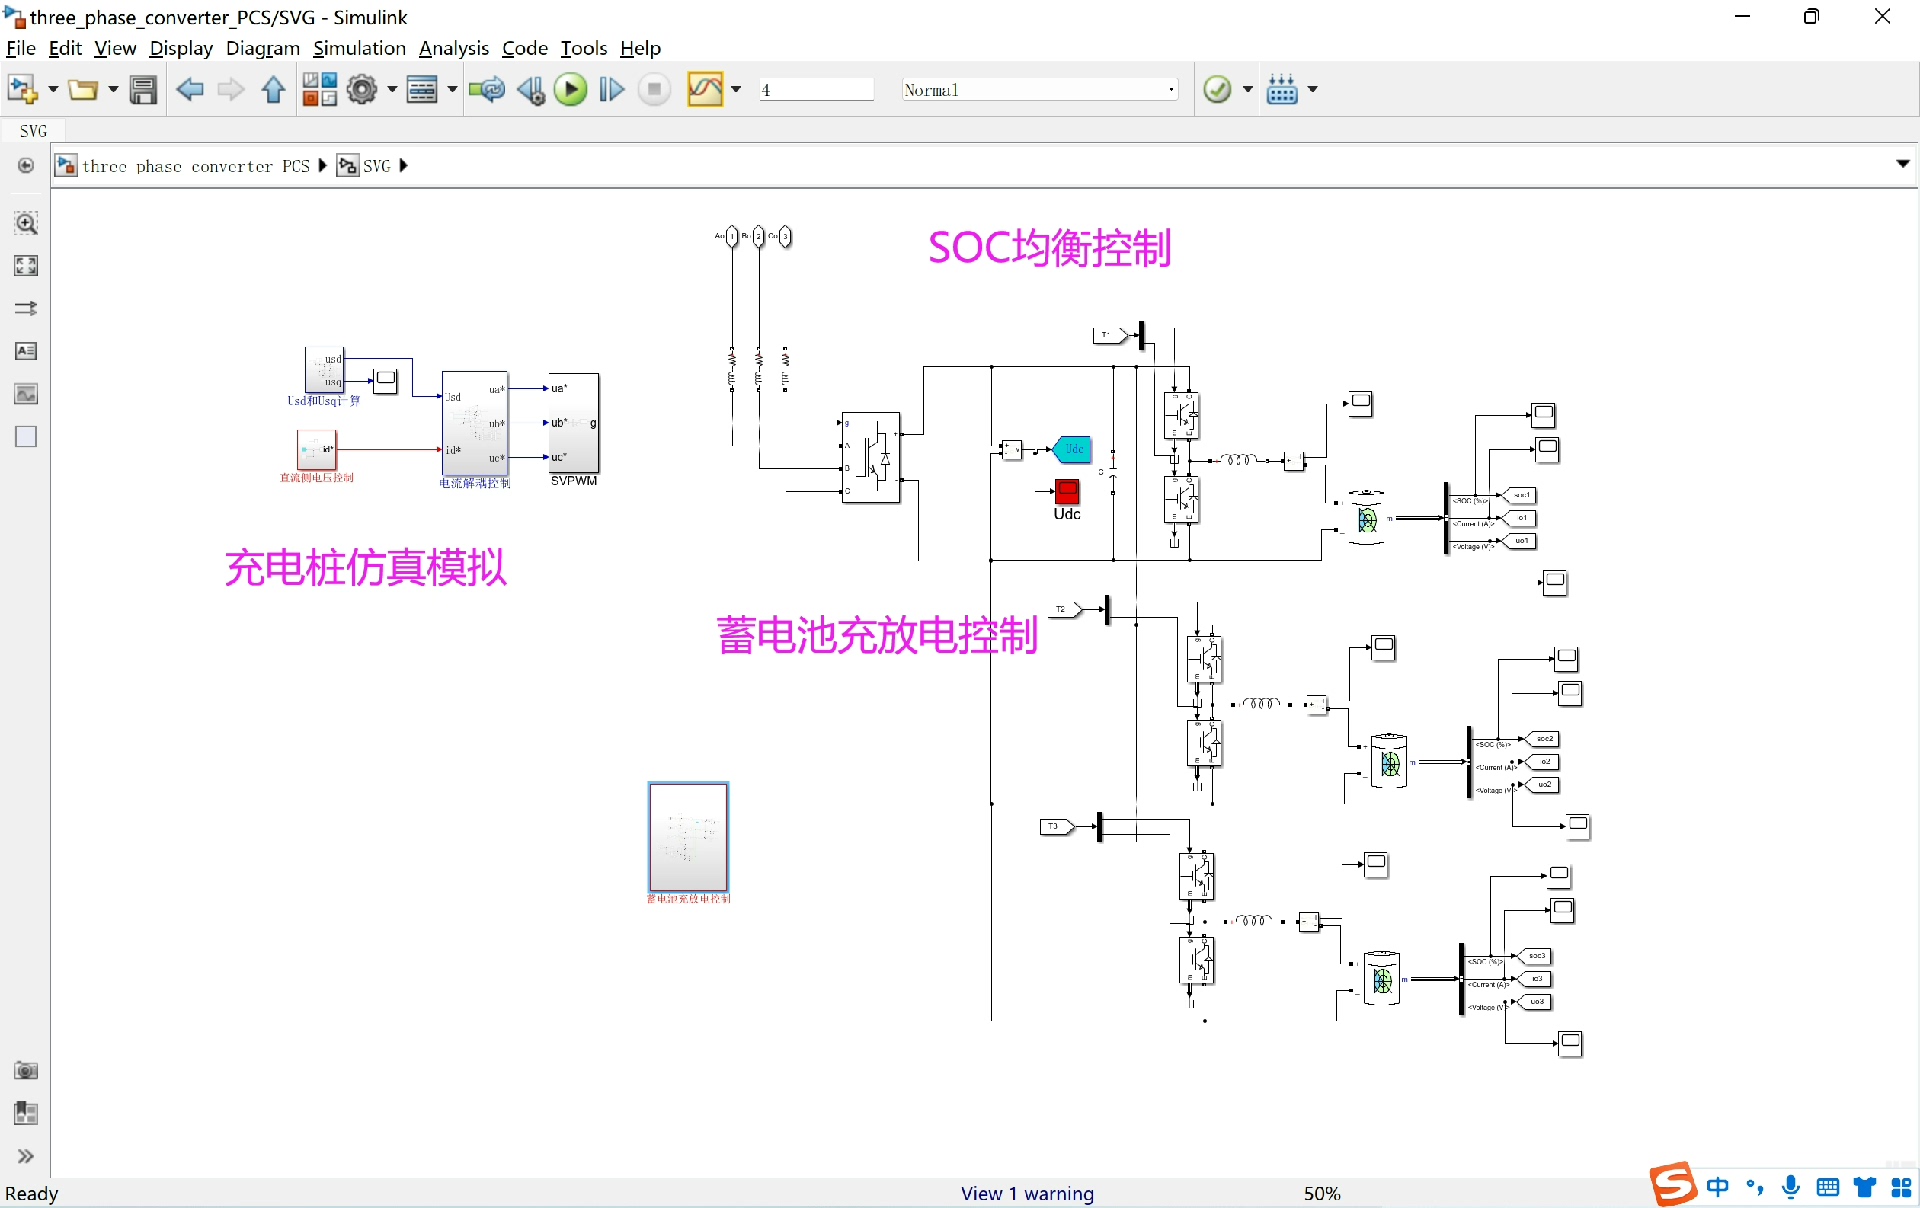Select the Fit to View tool
Viewport: 1920px width, 1208px height.
tap(26, 266)
